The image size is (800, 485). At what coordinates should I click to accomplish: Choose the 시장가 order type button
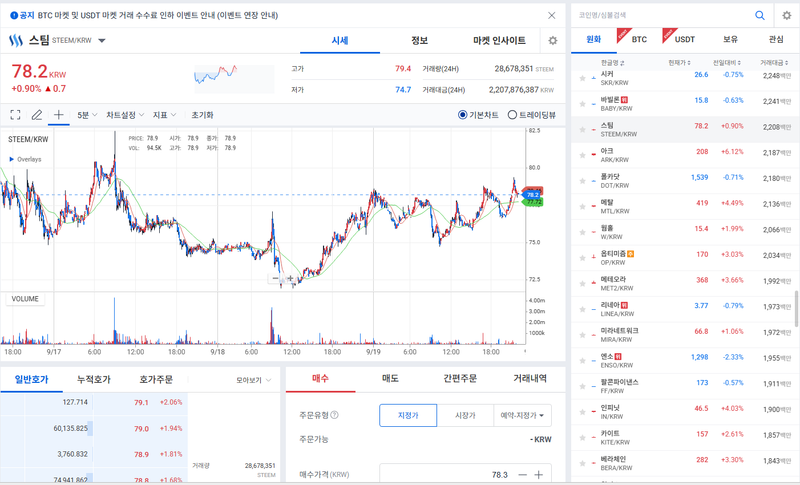coord(465,415)
